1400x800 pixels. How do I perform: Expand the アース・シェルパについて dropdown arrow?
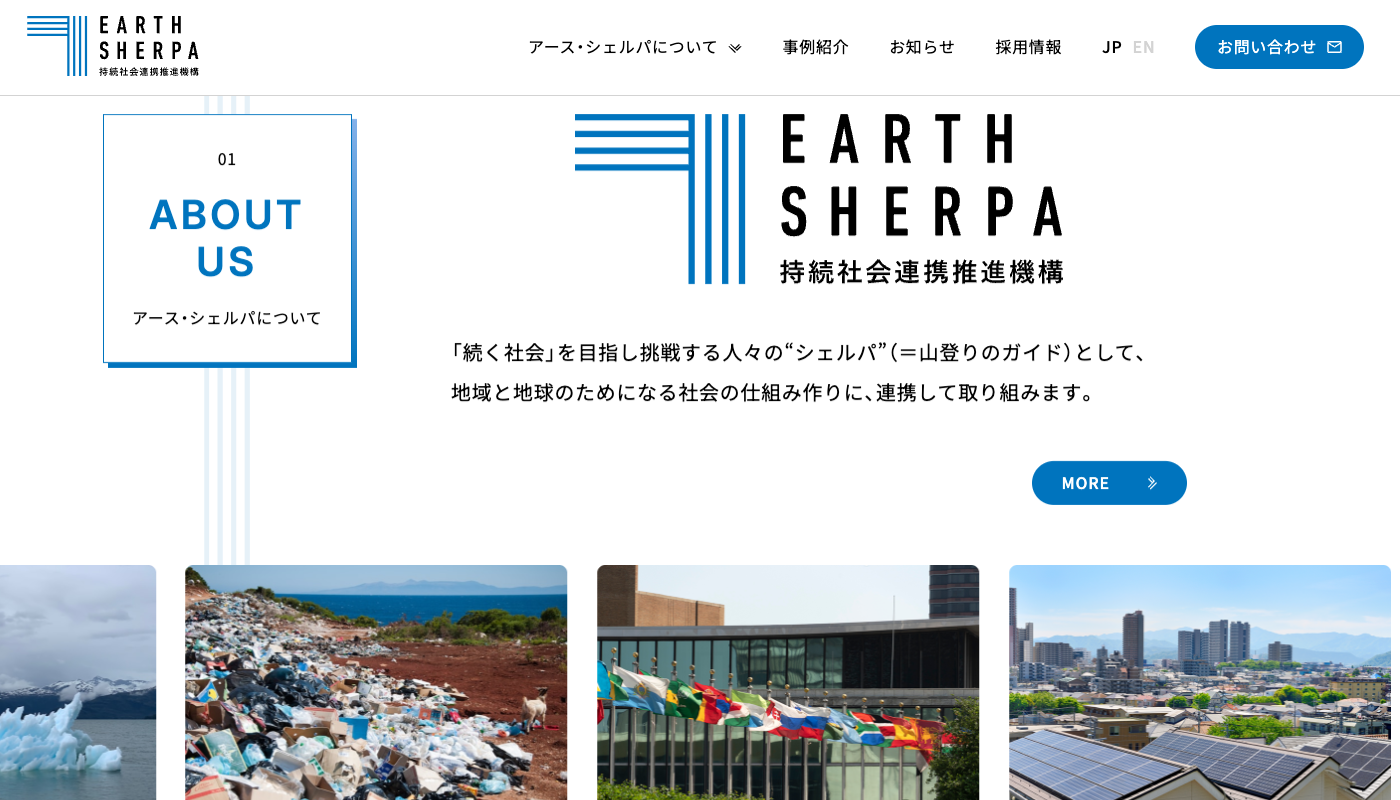pyautogui.click(x=735, y=48)
